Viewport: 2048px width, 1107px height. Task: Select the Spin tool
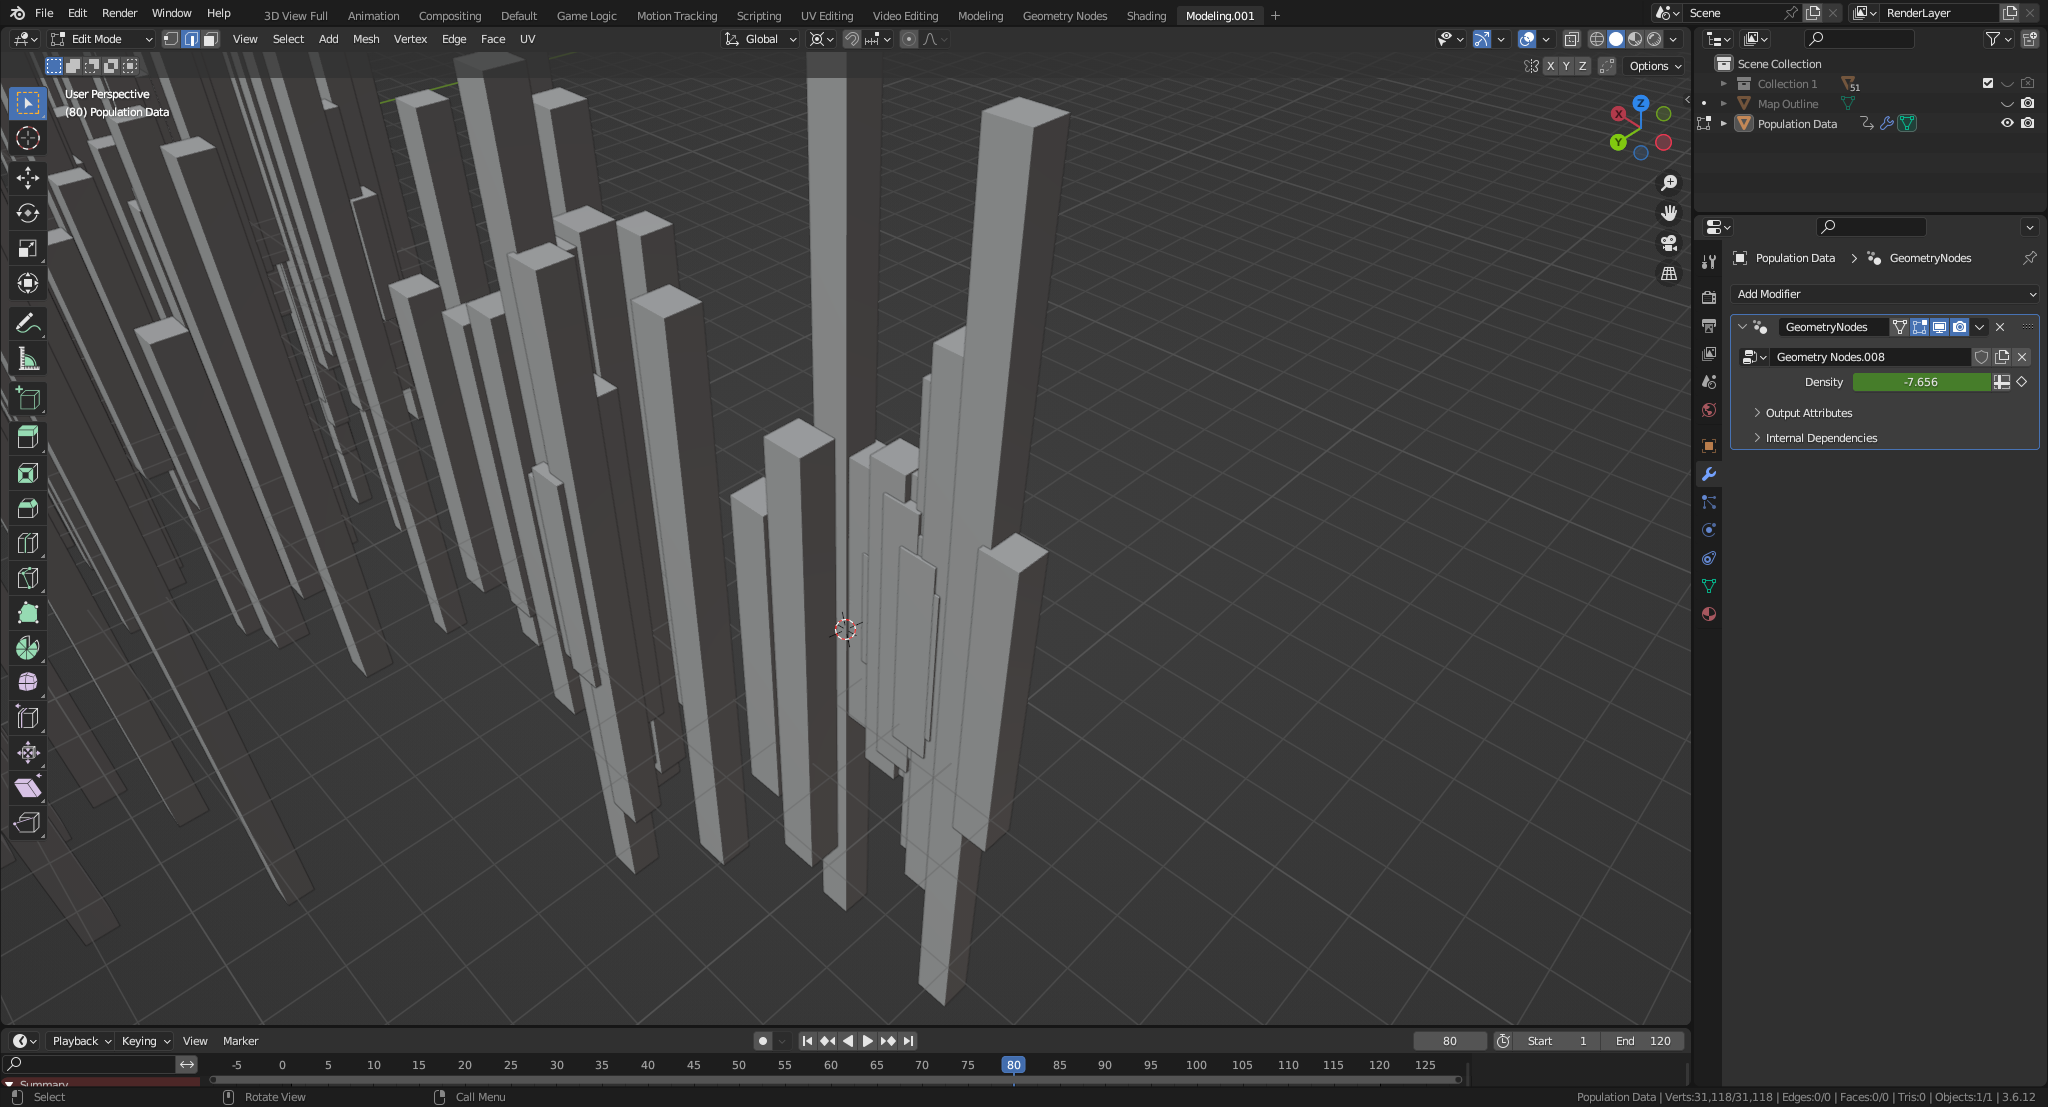[x=28, y=648]
